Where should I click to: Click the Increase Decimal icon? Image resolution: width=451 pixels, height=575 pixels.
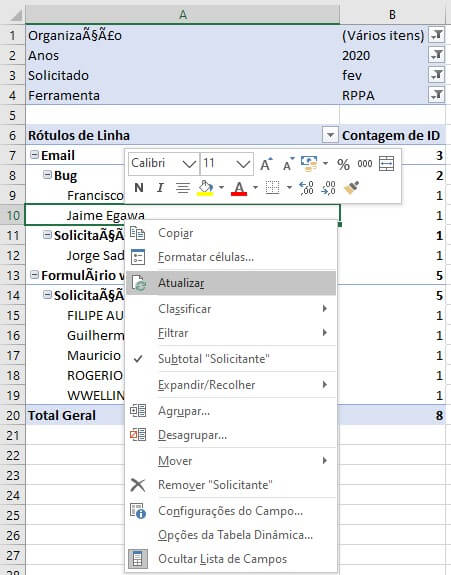306,188
